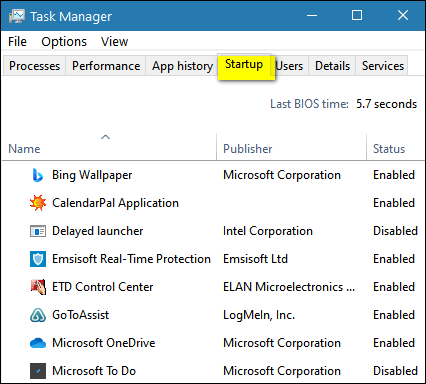426x384 pixels.
Task: Open the Options menu
Action: 64,42
